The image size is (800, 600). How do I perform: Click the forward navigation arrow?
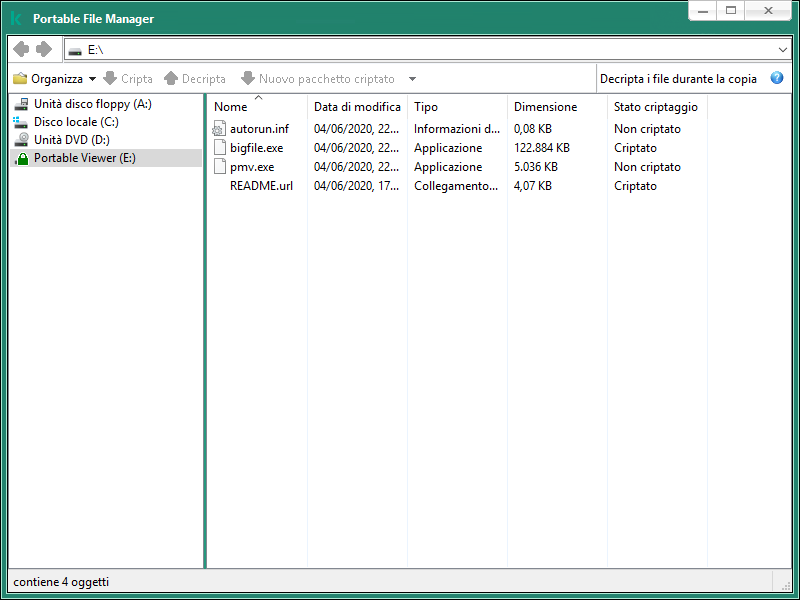pyautogui.click(x=42, y=48)
